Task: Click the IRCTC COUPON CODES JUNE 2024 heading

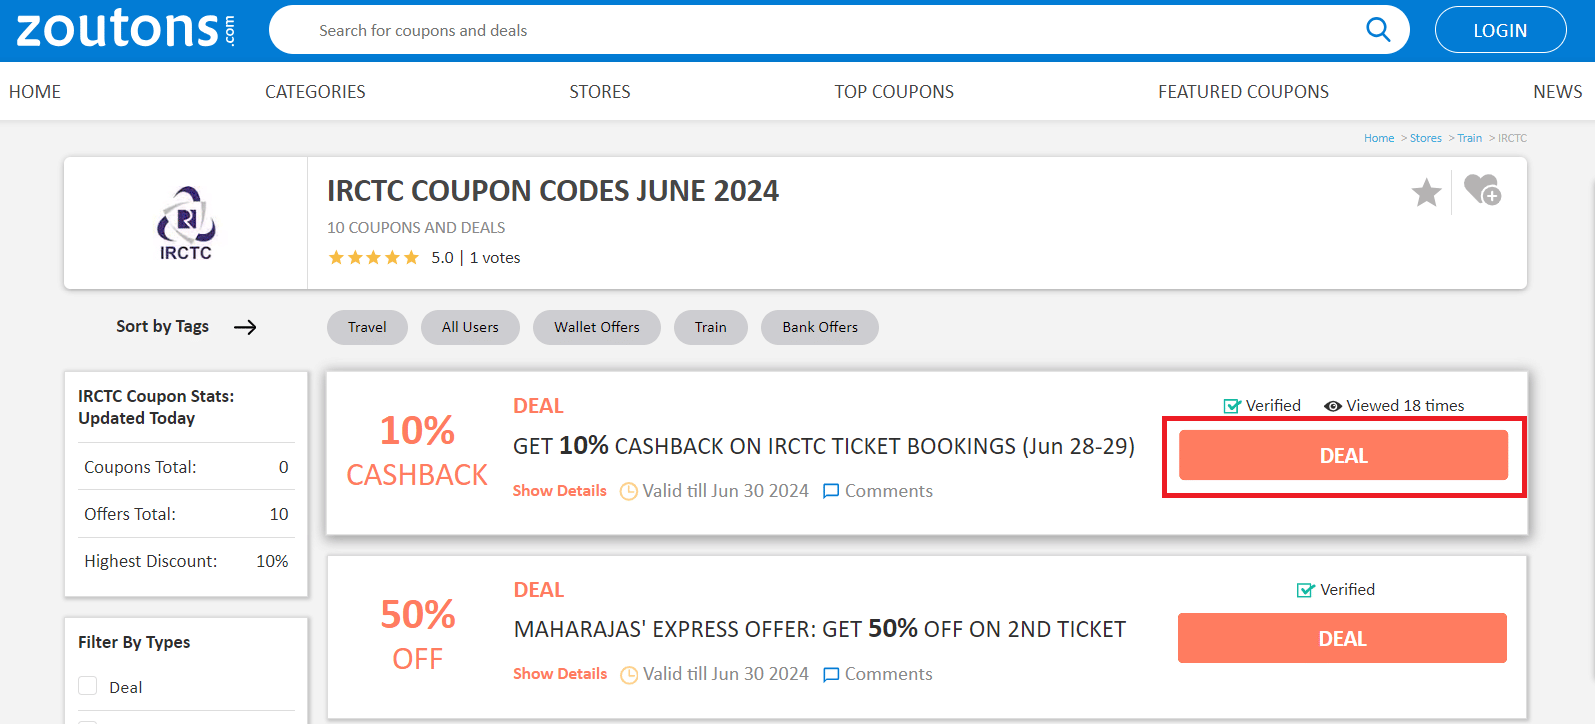Action: coord(553,191)
